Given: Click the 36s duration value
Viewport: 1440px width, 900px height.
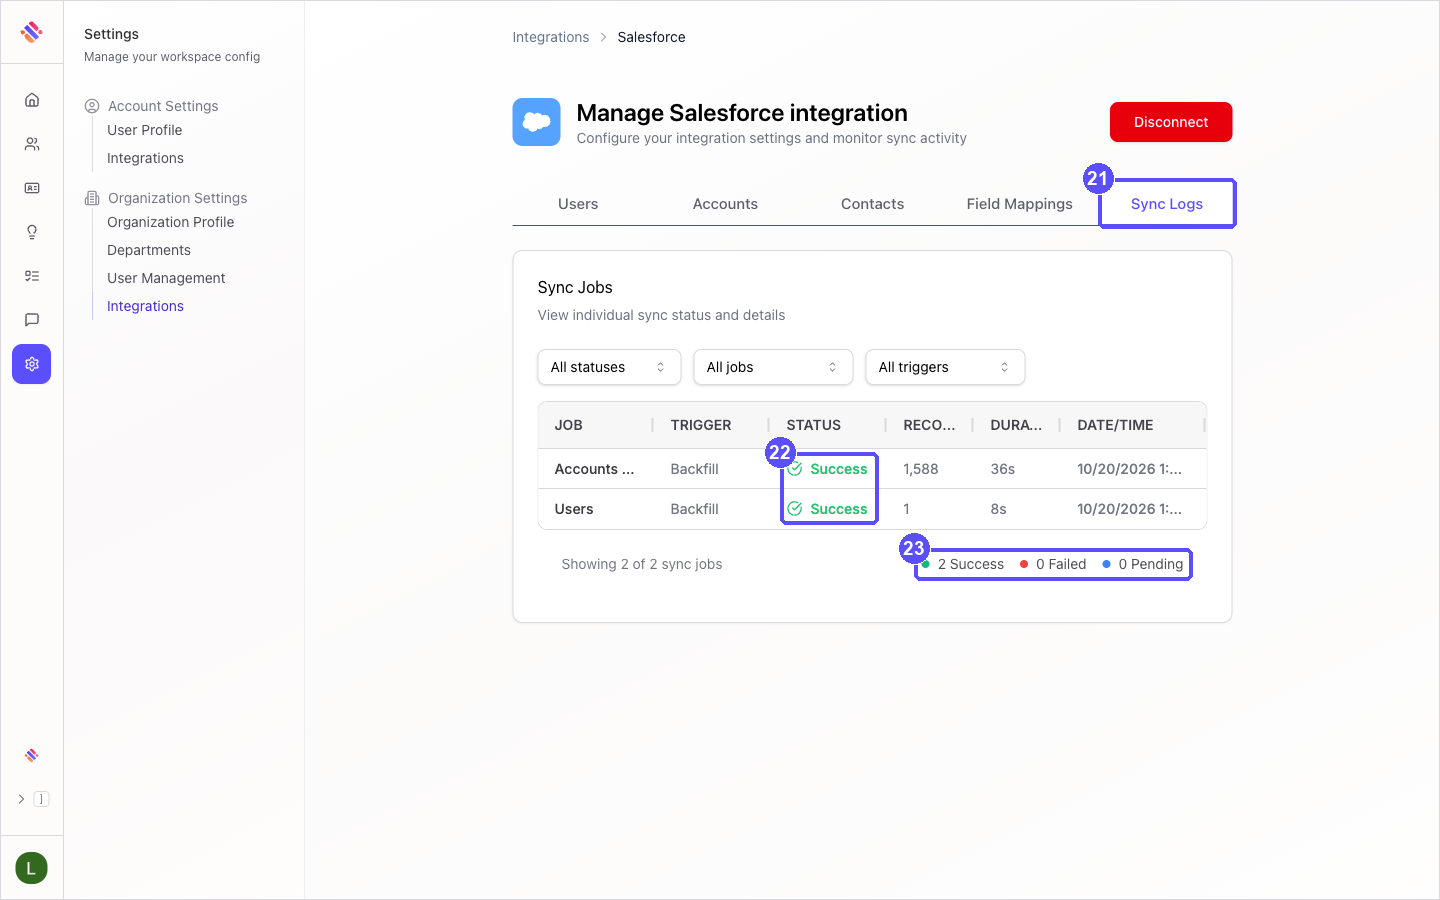Looking at the screenshot, I should click(x=1003, y=469).
